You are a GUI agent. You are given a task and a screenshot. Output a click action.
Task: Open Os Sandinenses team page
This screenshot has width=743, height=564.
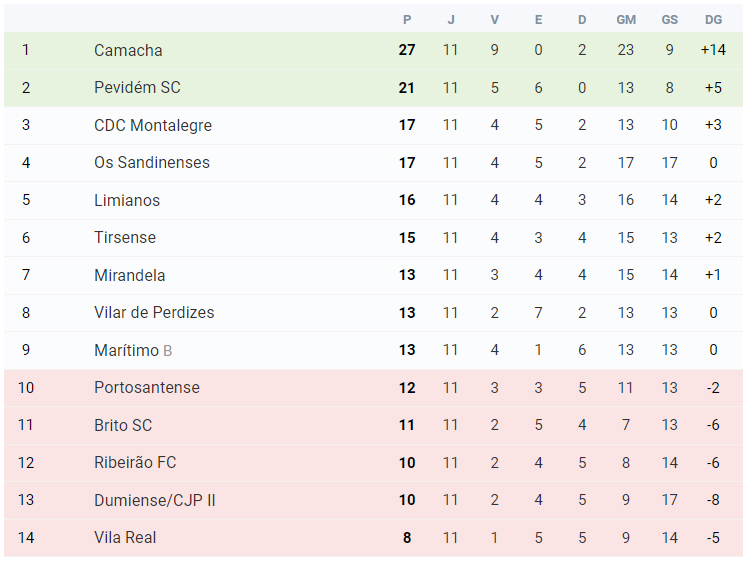pyautogui.click(x=152, y=163)
